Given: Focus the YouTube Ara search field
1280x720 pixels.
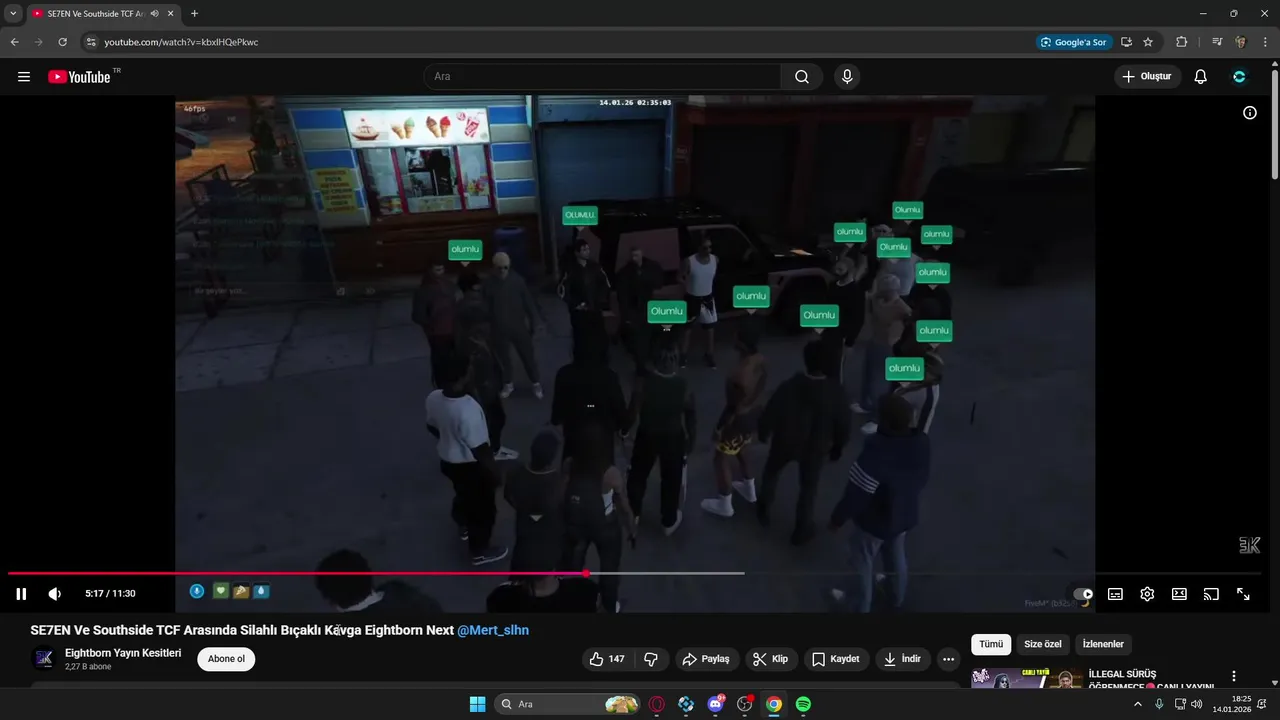Looking at the screenshot, I should tap(603, 77).
